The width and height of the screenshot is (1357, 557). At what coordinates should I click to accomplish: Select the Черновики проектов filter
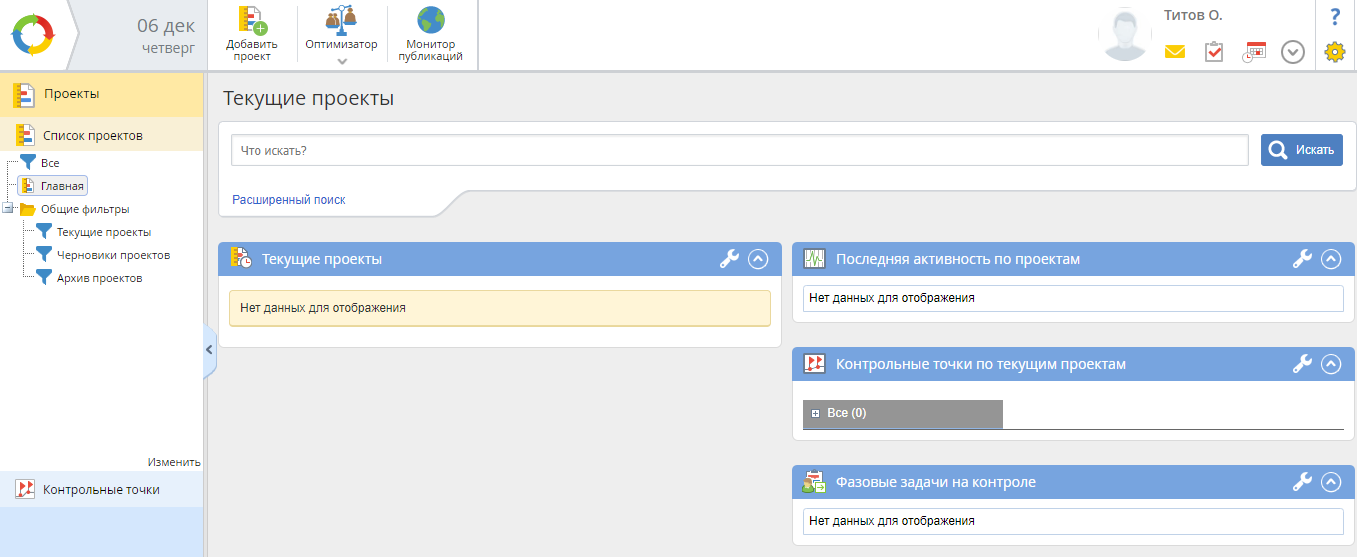(x=113, y=255)
